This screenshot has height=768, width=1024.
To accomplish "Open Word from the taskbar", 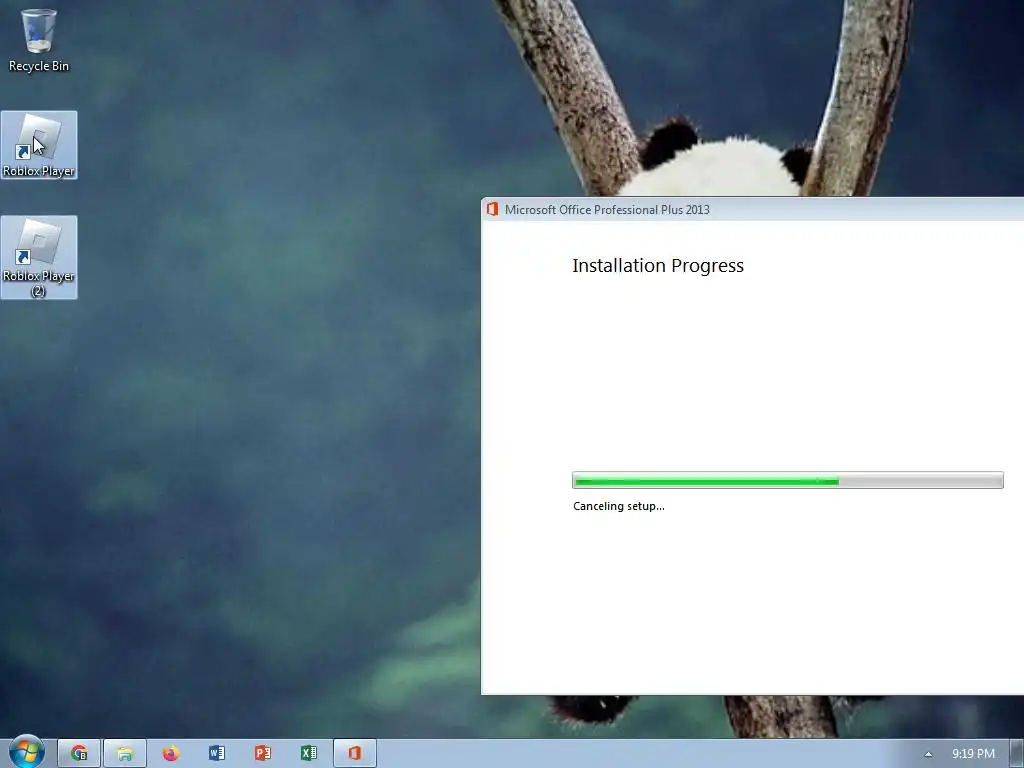I will point(217,753).
